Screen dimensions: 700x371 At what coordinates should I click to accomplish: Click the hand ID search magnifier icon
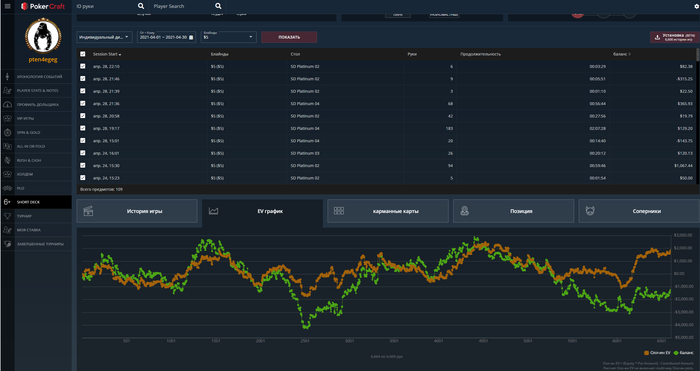[x=141, y=6]
